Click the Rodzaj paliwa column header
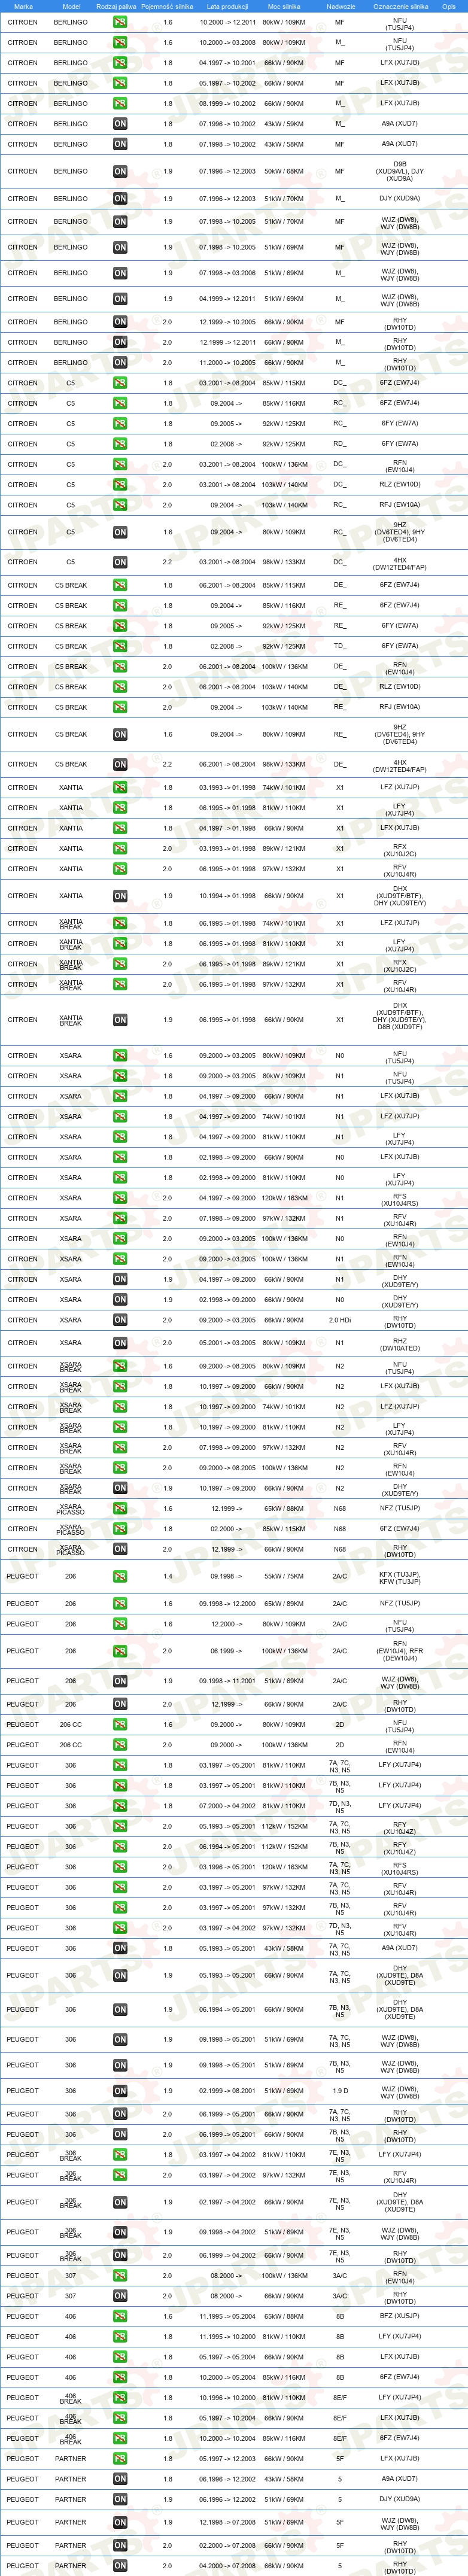Viewport: 468px width, 2576px height. click(117, 6)
